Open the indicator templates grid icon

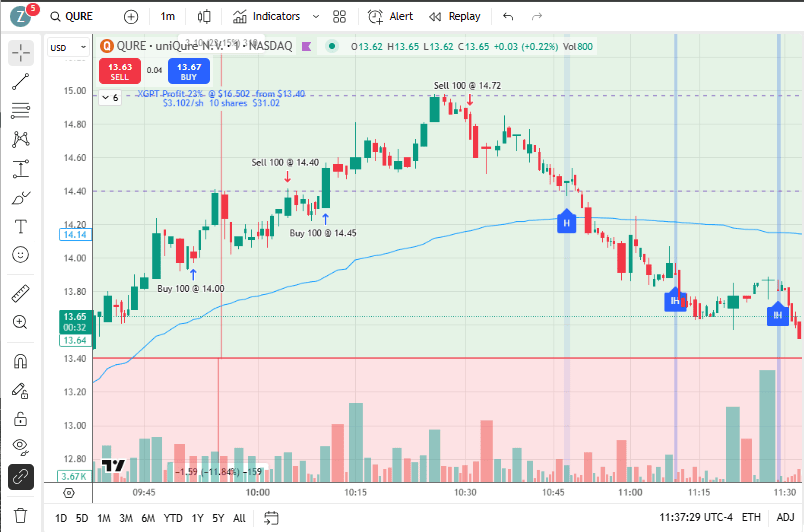(x=339, y=17)
